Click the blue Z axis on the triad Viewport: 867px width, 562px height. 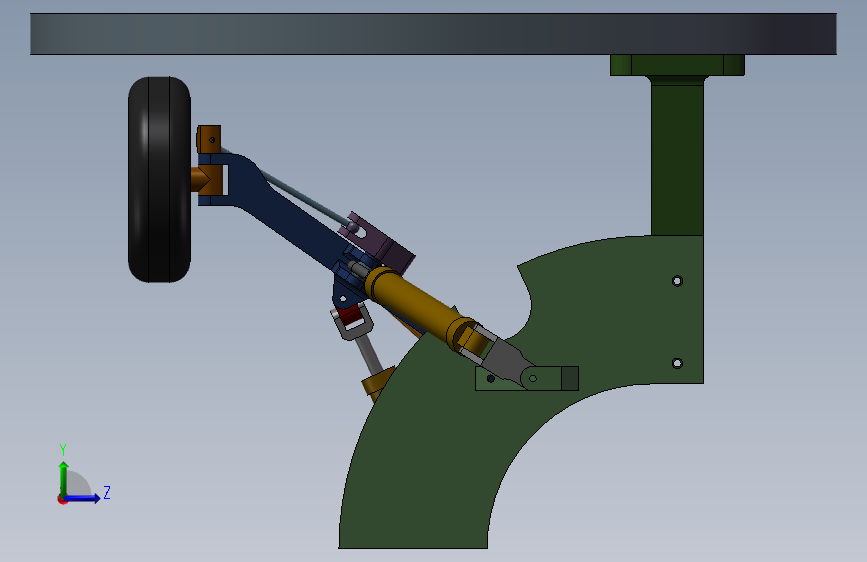(83, 498)
